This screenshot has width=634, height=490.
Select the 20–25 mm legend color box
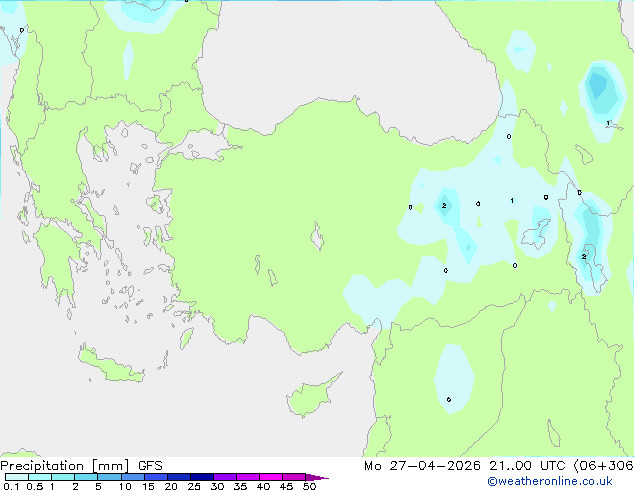coord(179,477)
